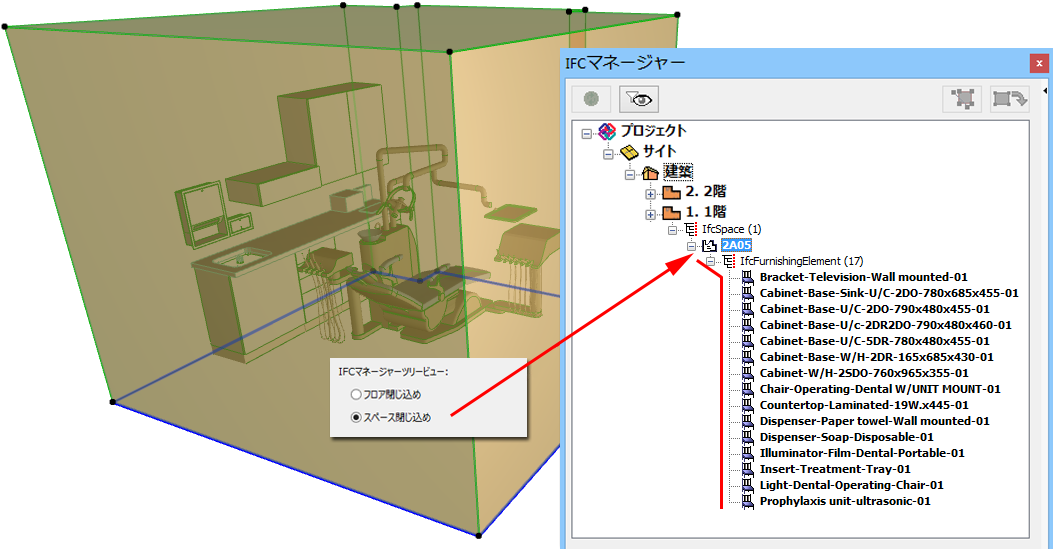Select Cabinet-W/H-2SDO-760x965x355-01
The width and height of the screenshot is (1053, 549).
tap(864, 373)
